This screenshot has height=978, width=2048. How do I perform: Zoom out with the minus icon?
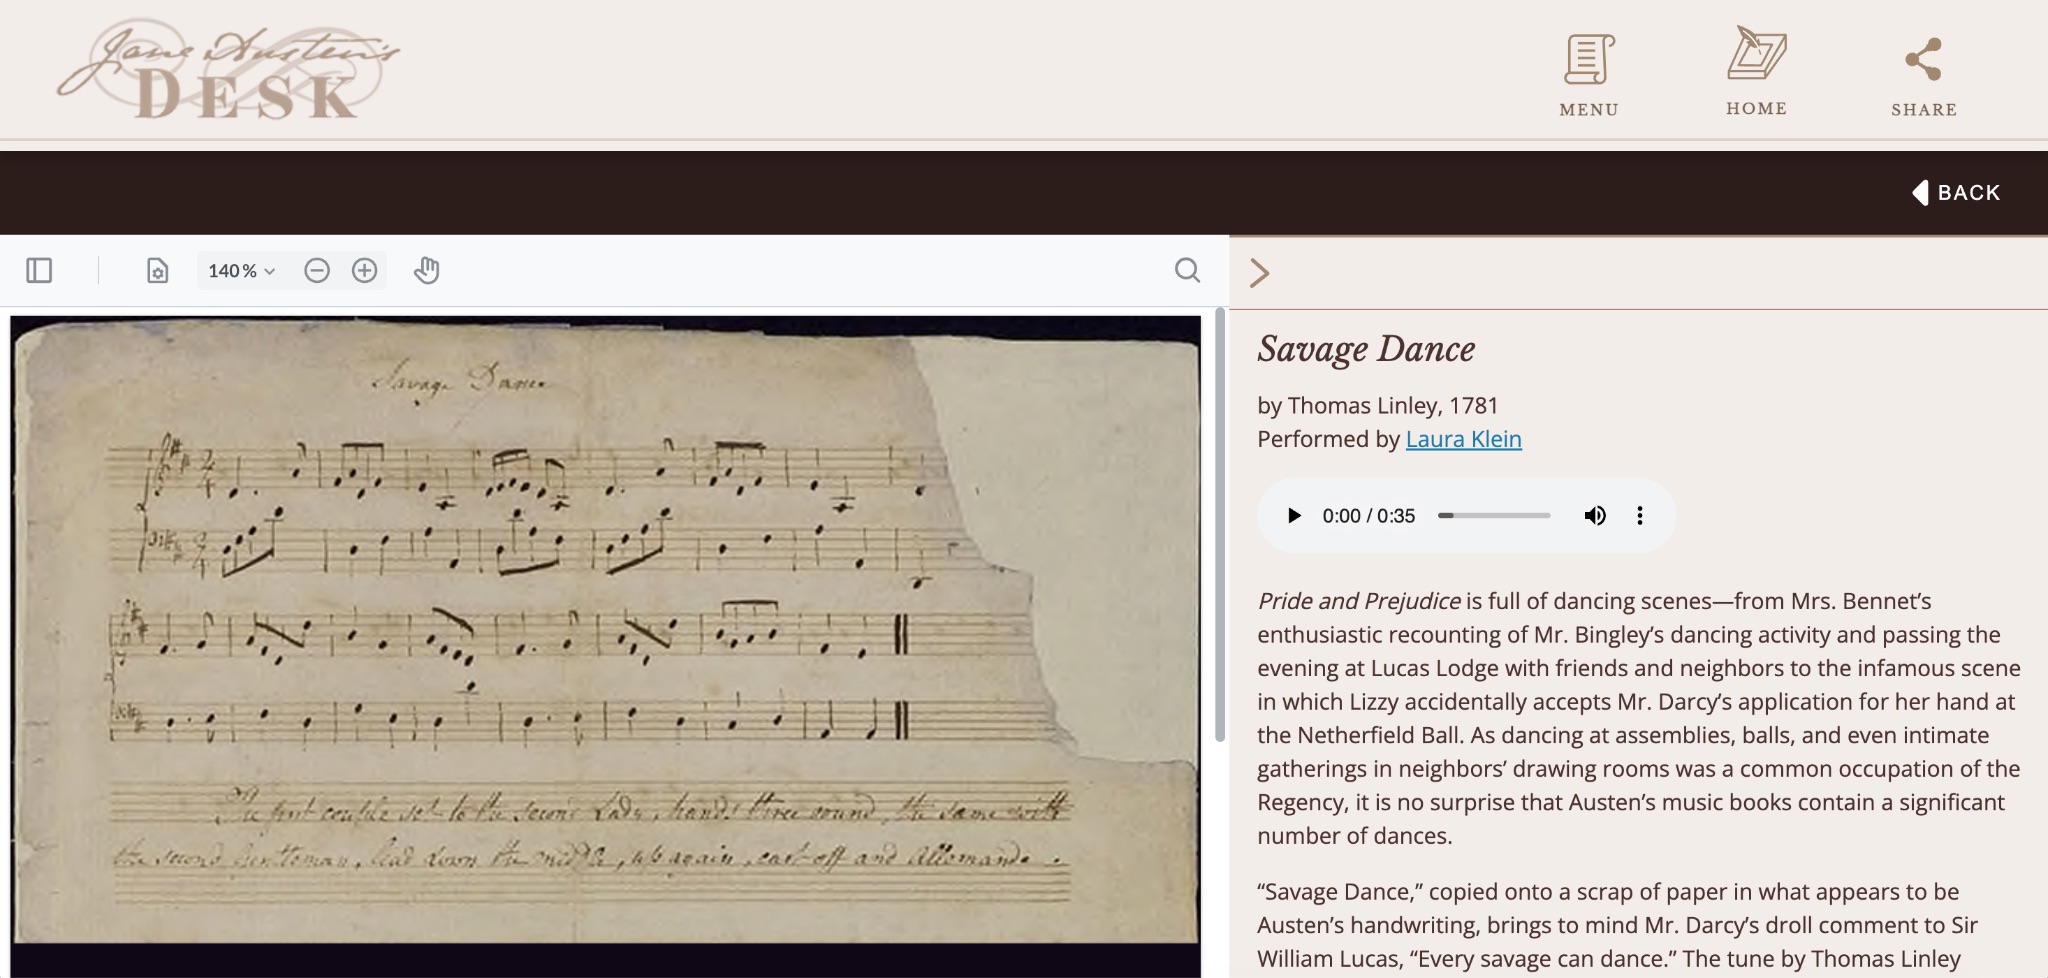tap(317, 271)
